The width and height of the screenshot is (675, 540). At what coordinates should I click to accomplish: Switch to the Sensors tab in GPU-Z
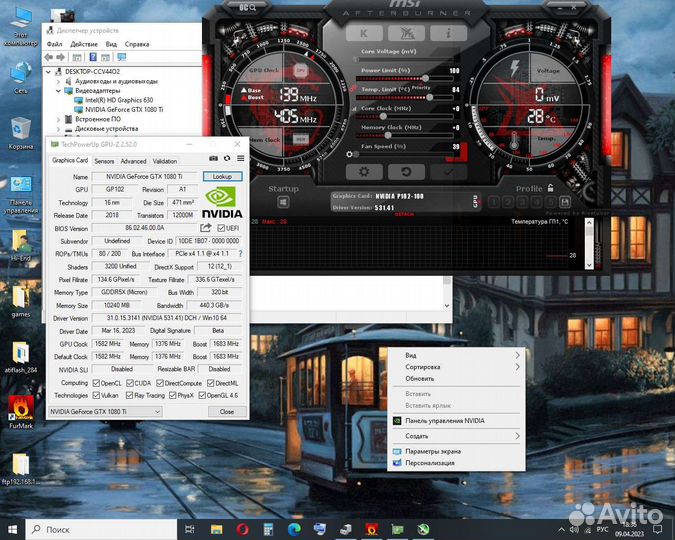point(104,161)
